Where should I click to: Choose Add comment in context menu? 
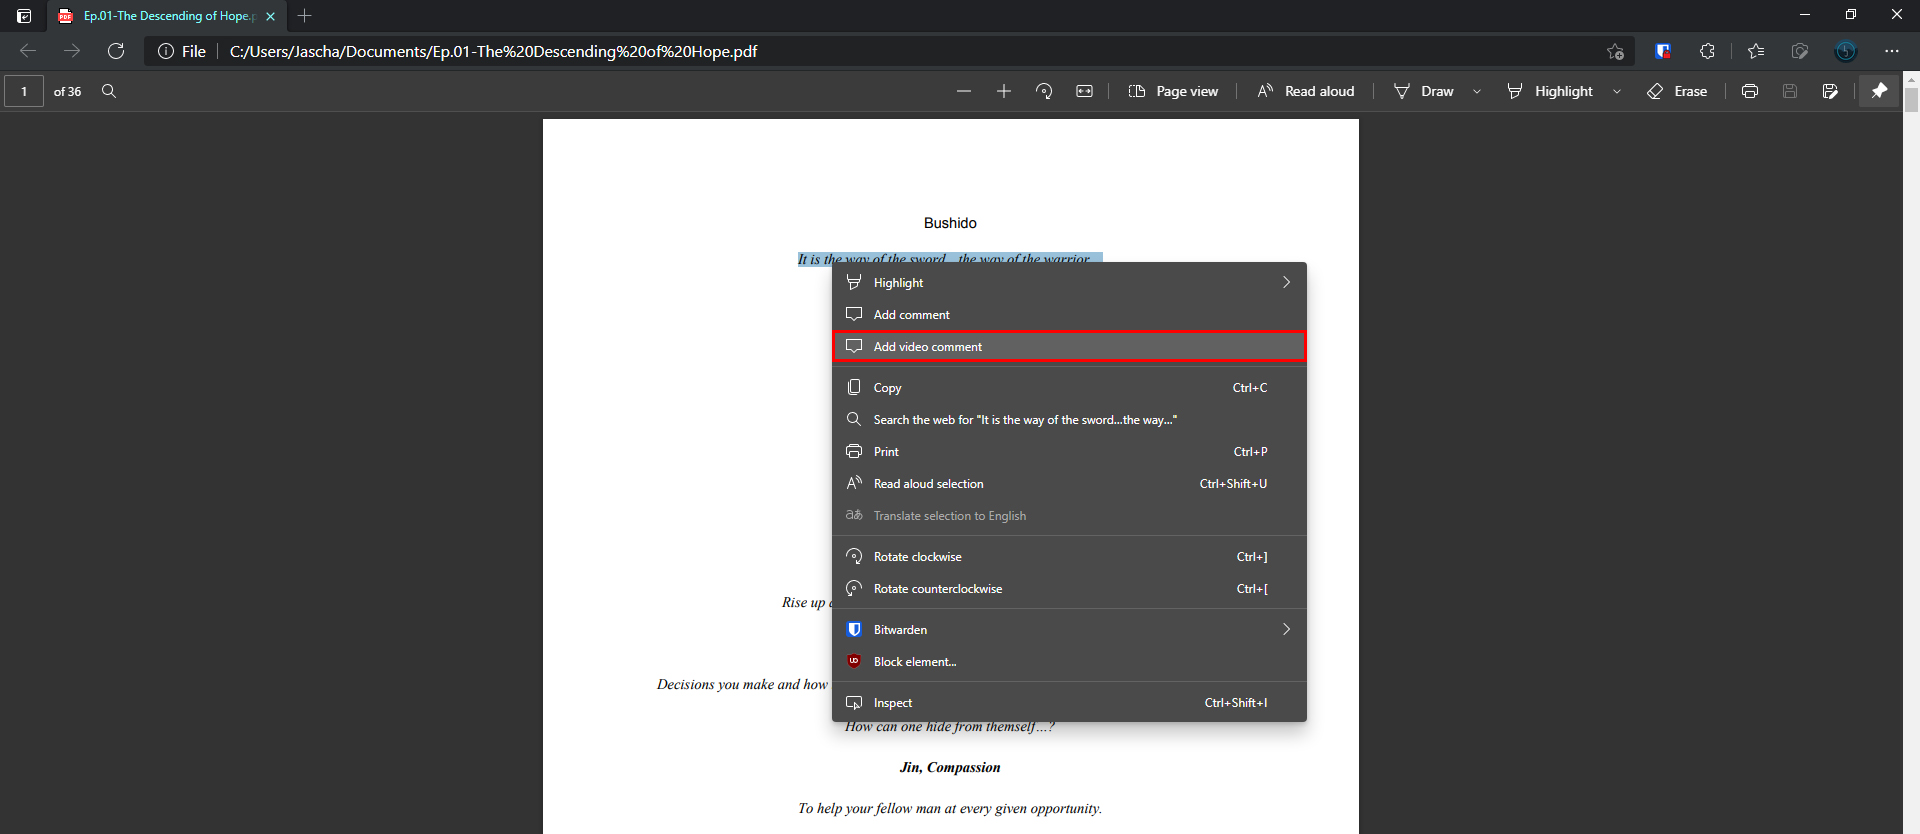click(x=1069, y=315)
